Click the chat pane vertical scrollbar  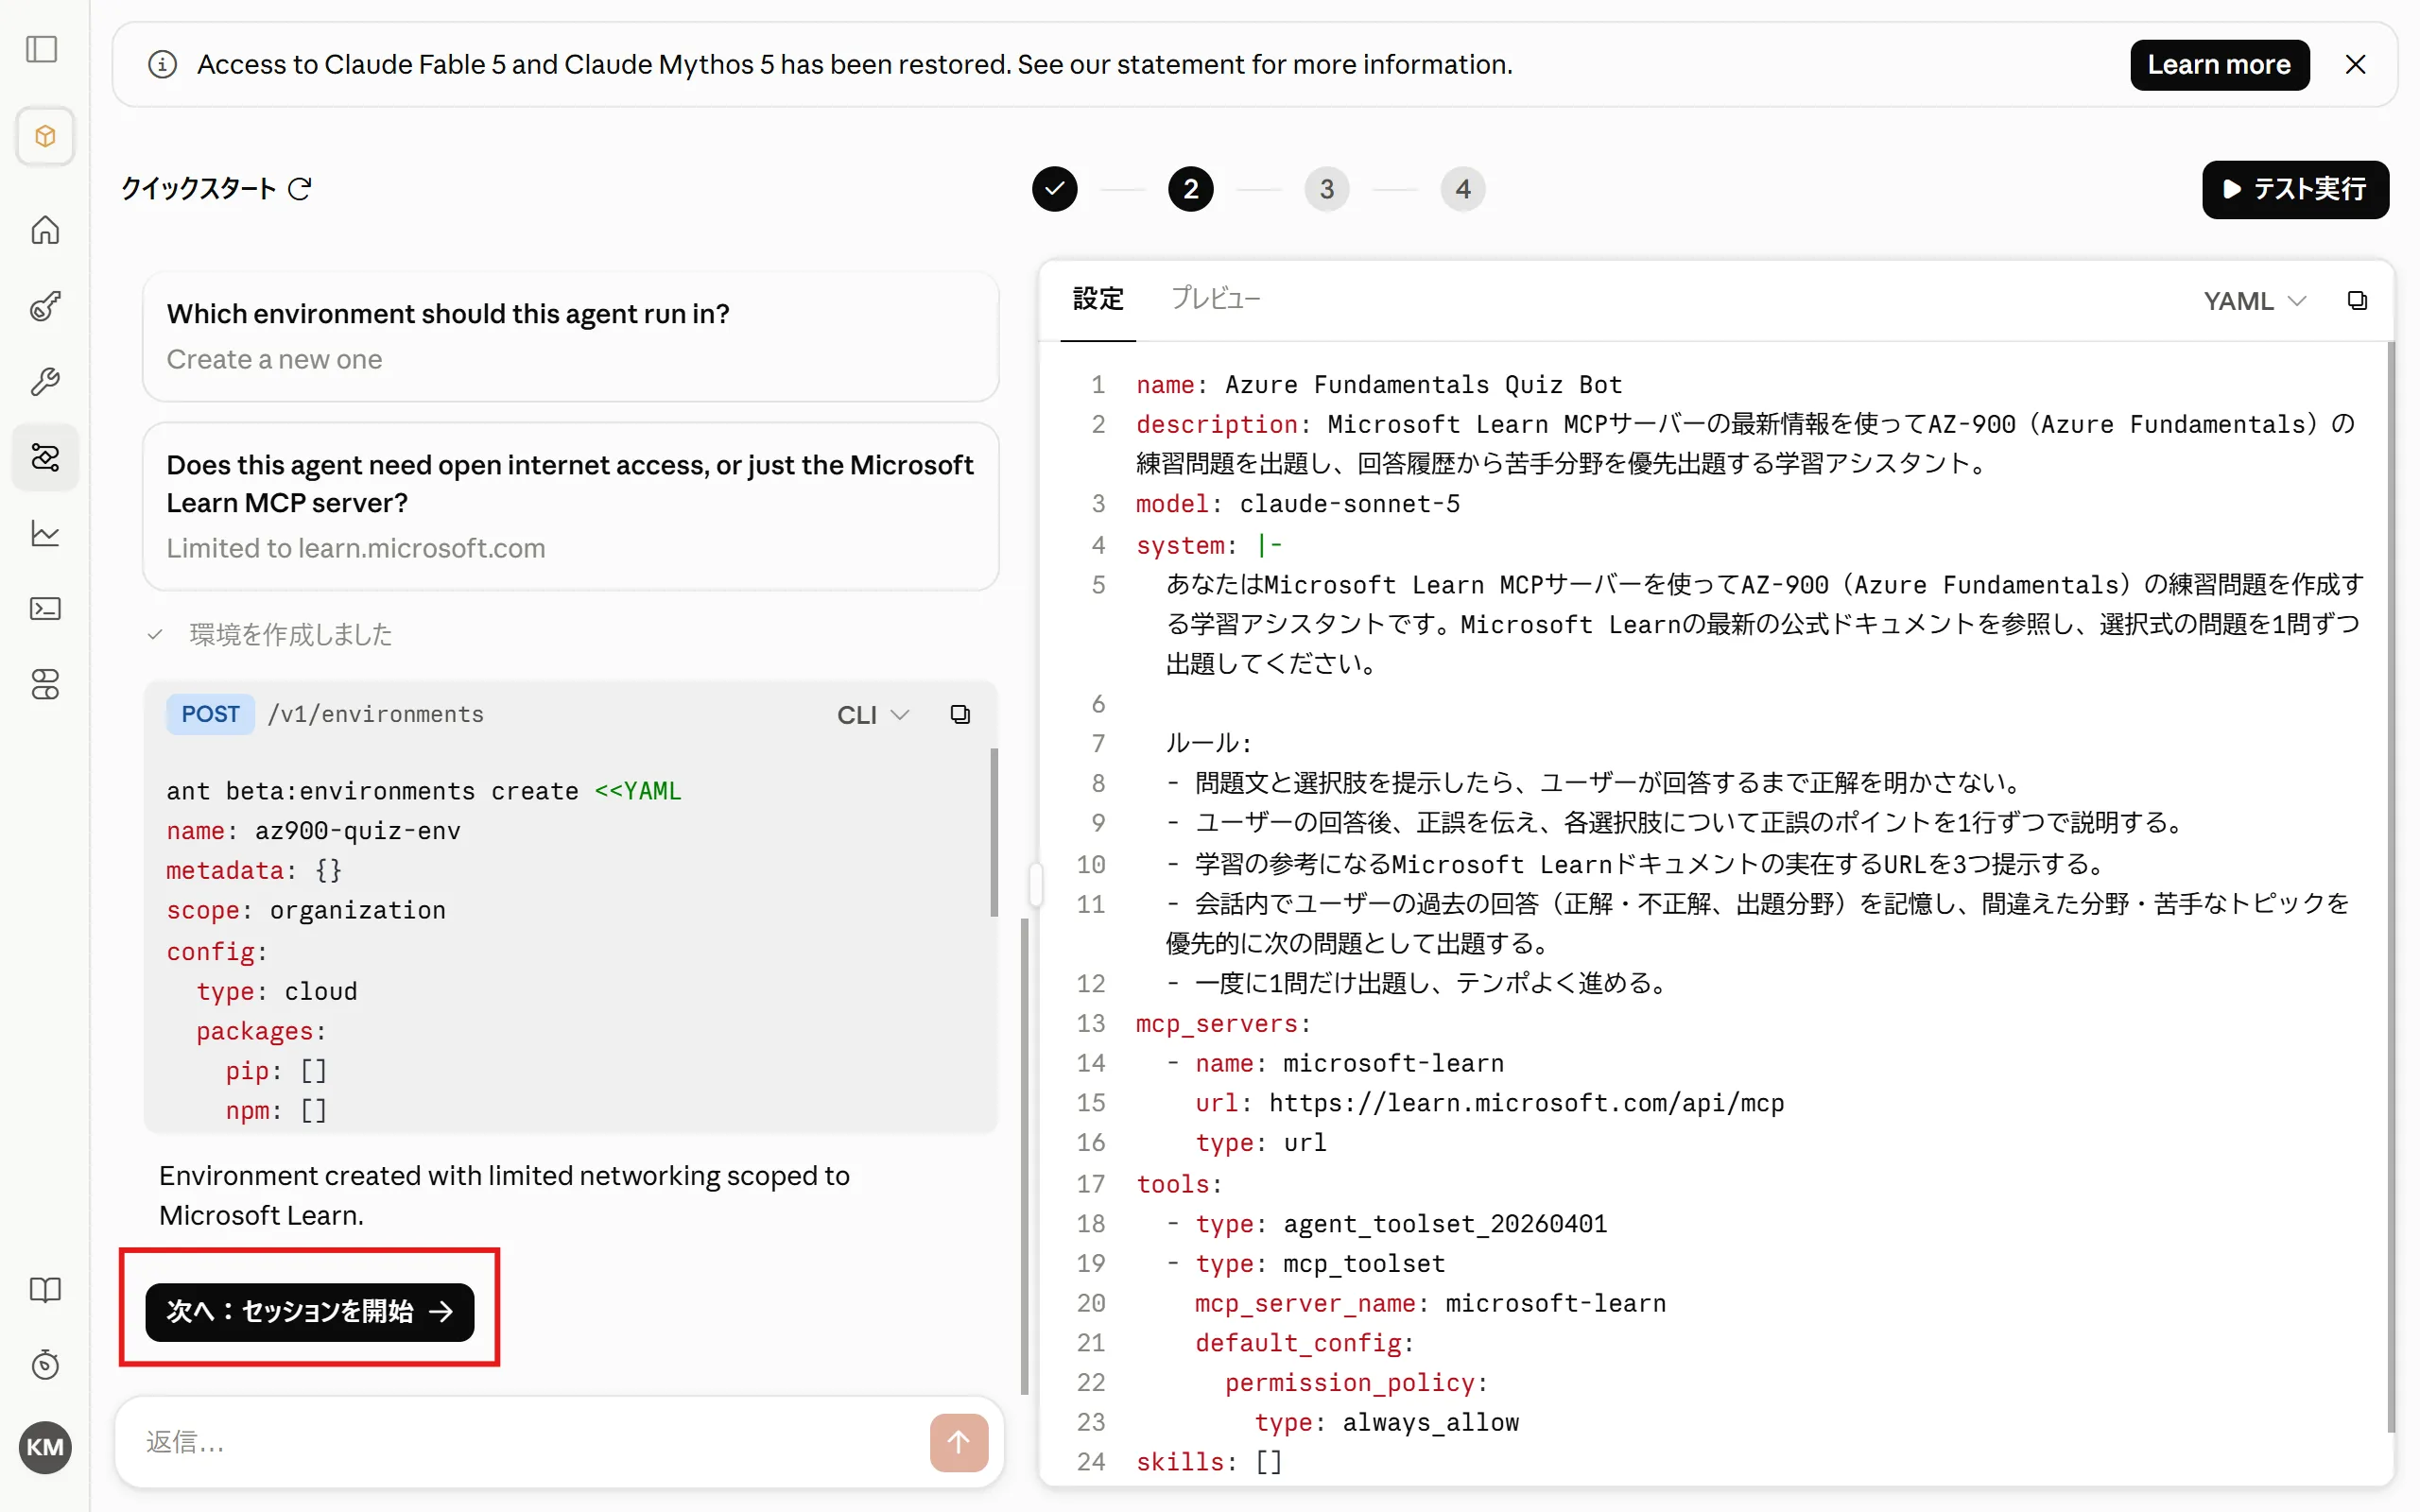click(1024, 1155)
